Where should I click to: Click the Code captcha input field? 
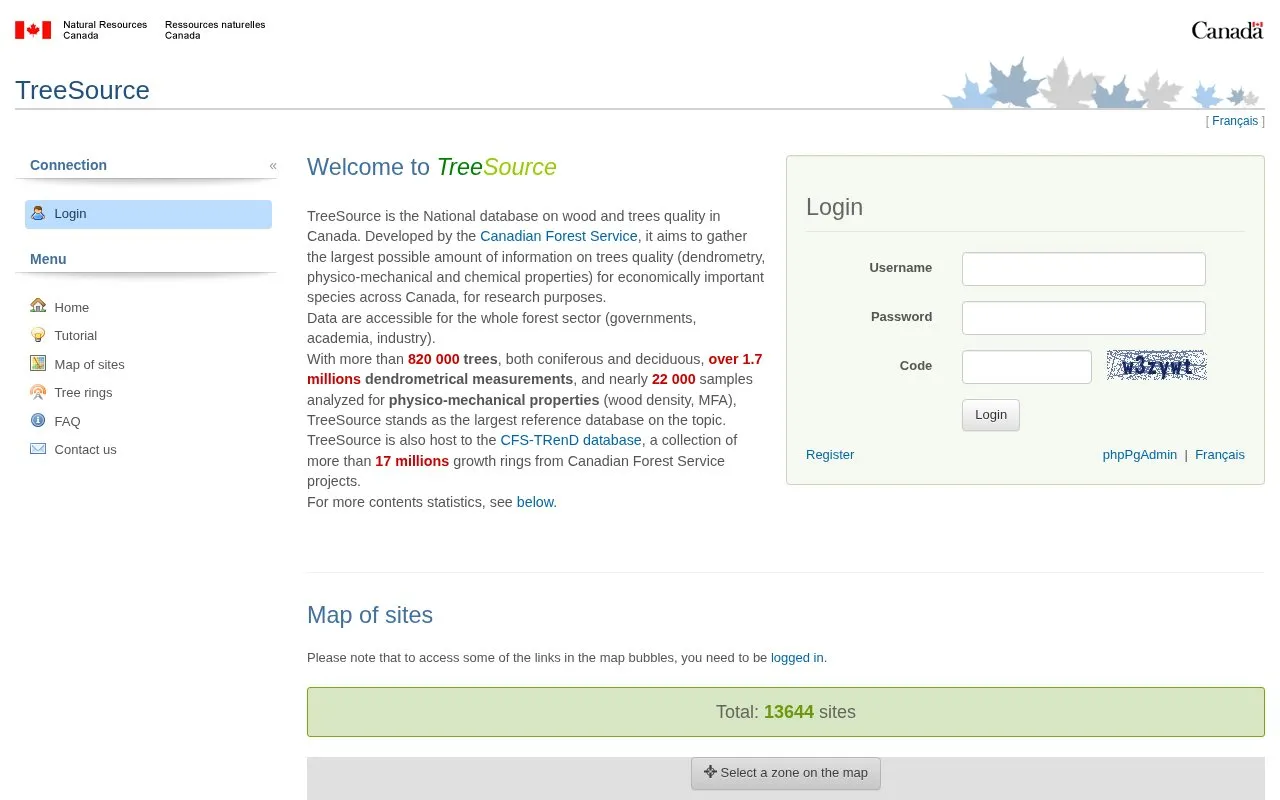coord(1027,367)
